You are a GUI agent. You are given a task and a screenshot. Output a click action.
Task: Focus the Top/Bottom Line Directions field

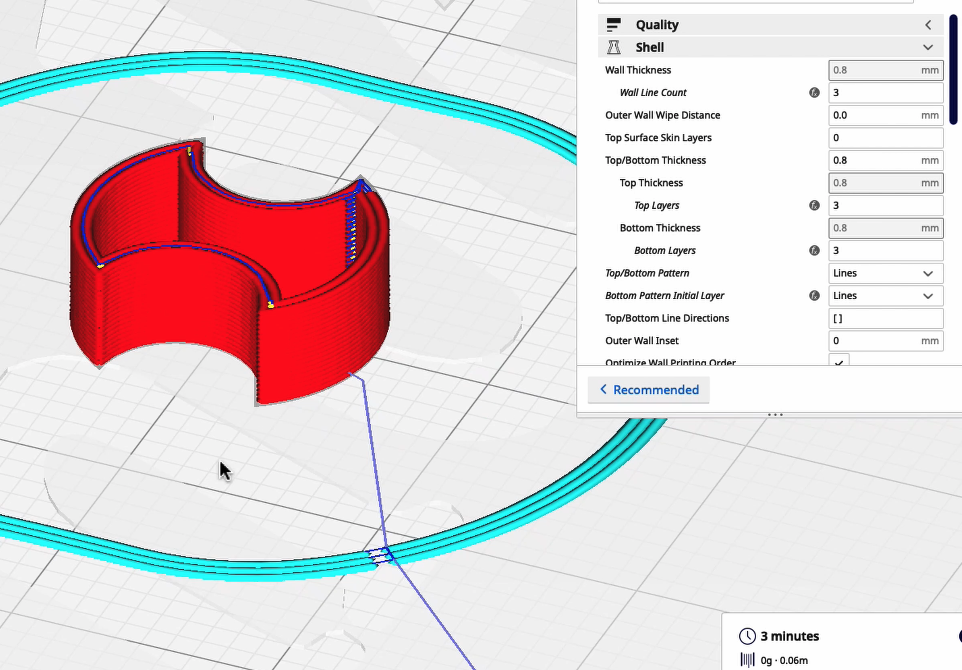click(885, 318)
